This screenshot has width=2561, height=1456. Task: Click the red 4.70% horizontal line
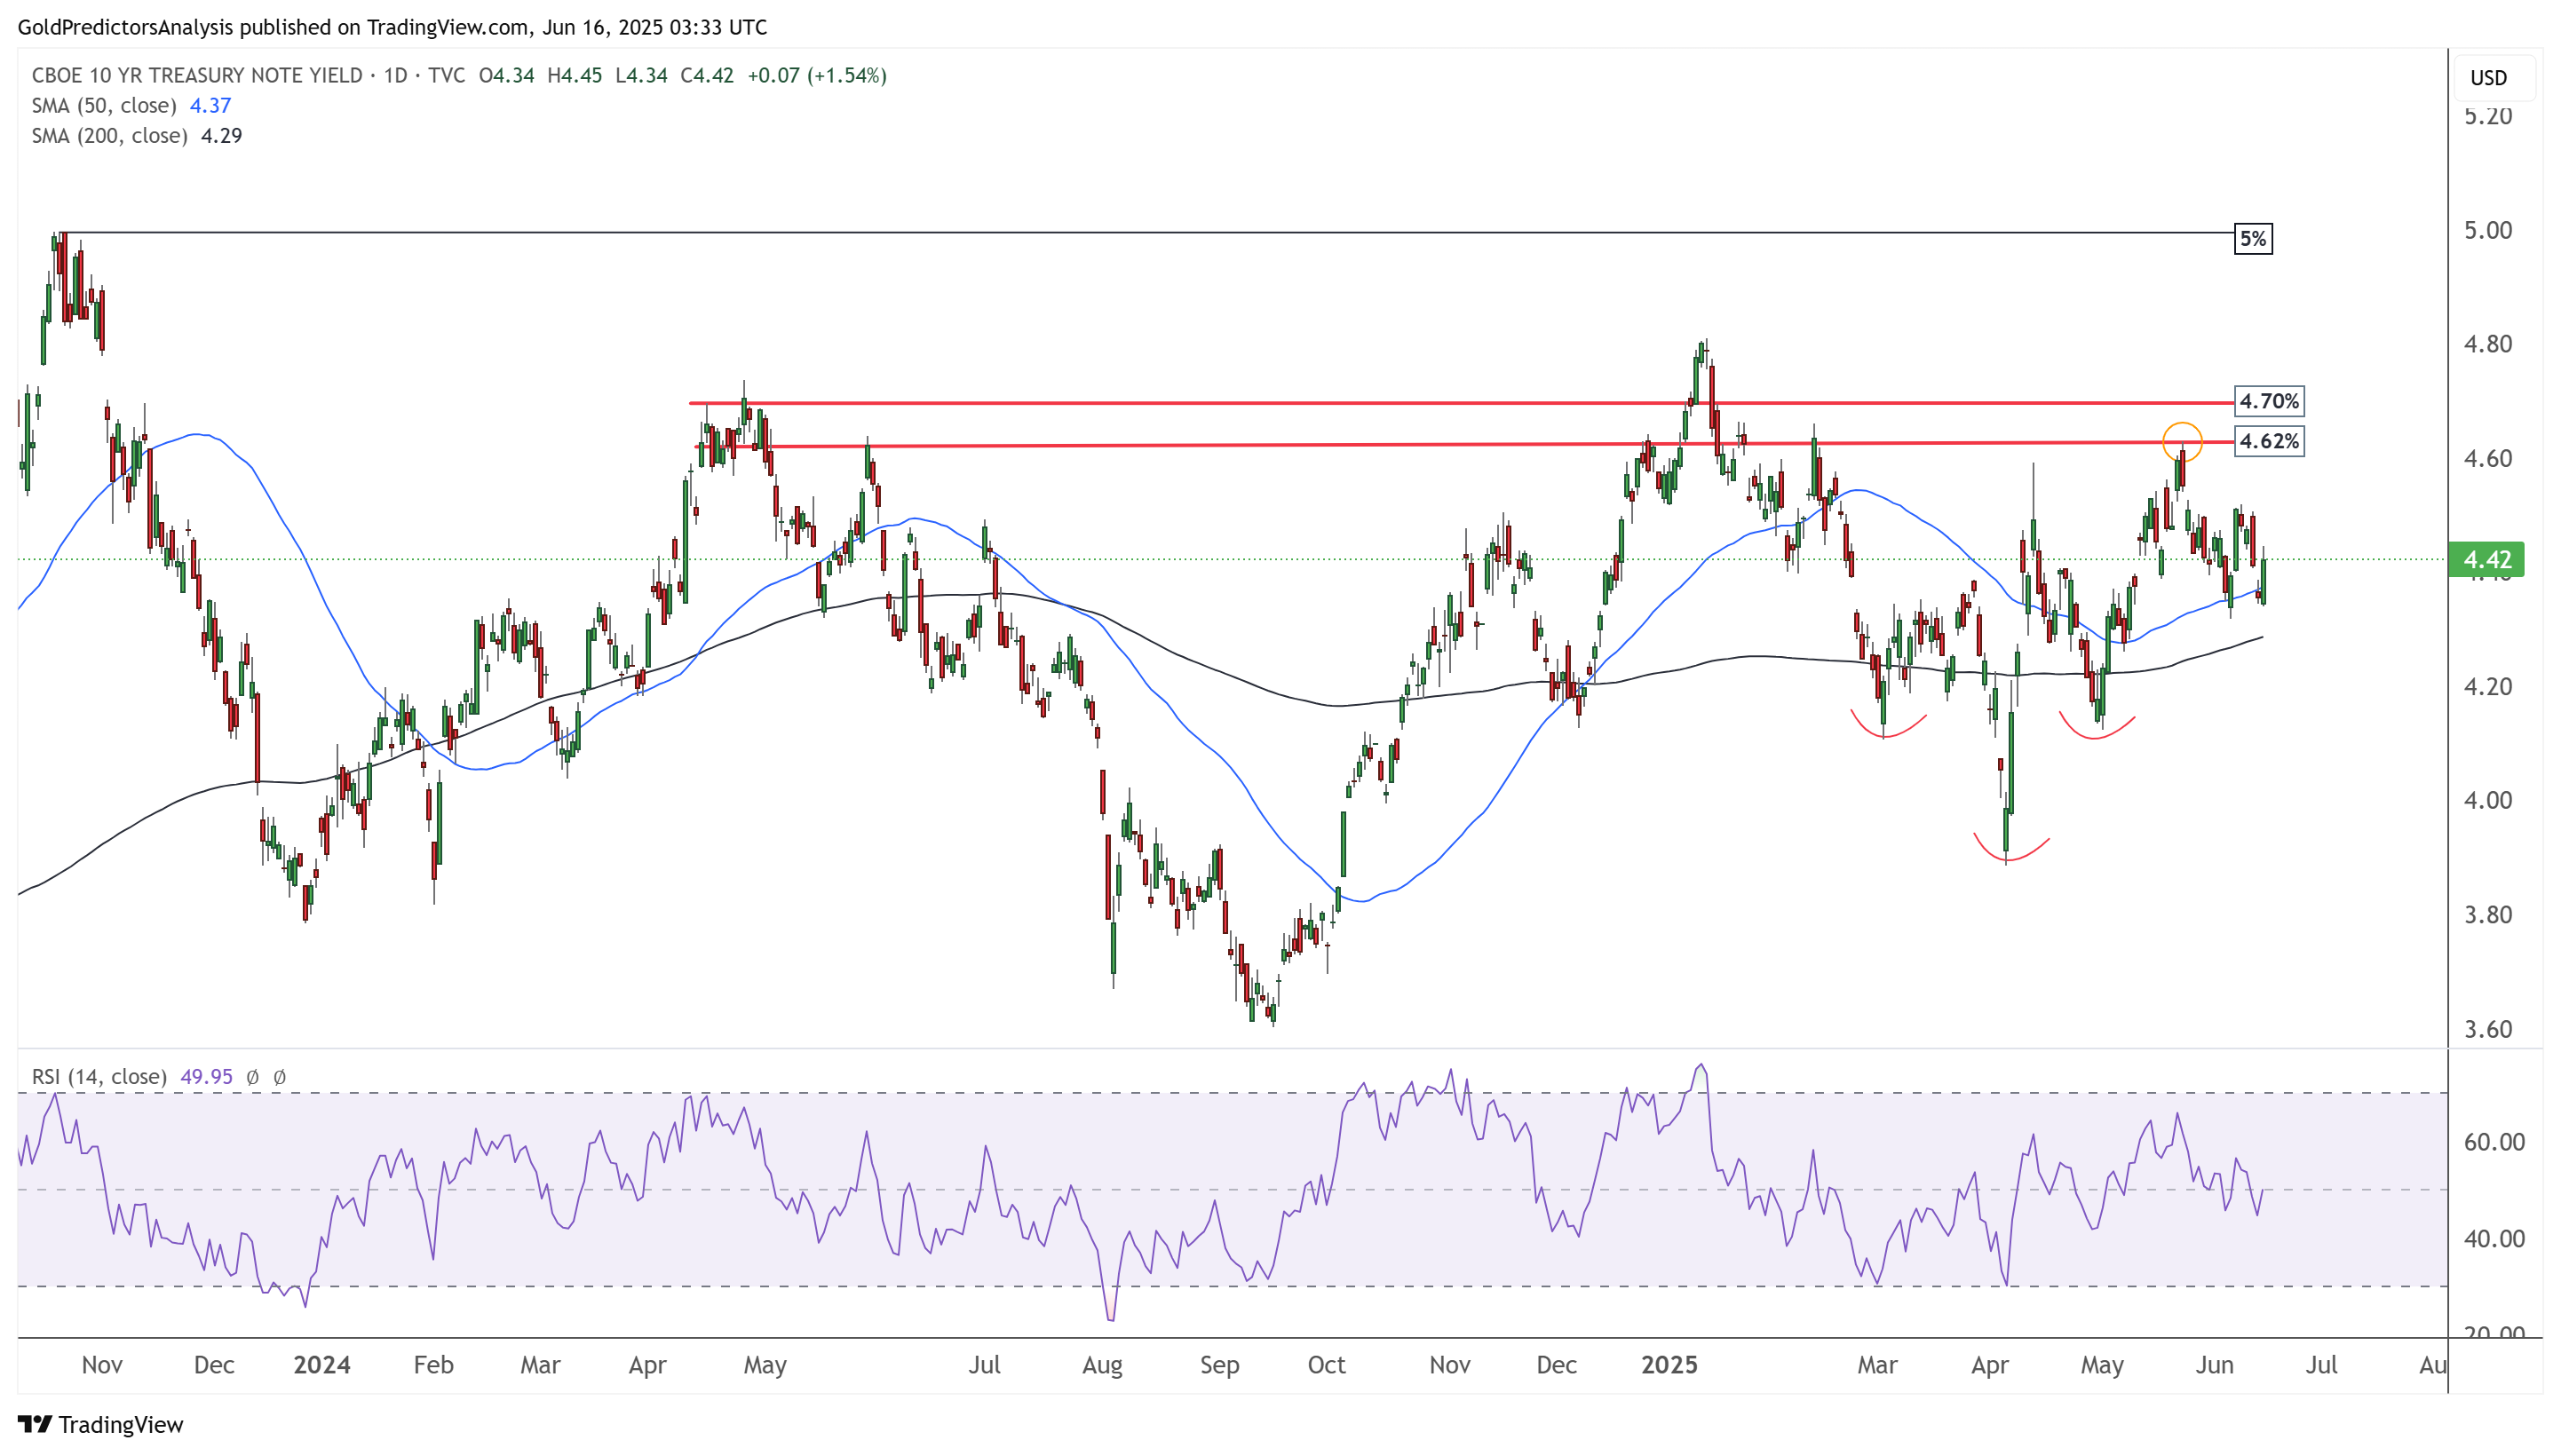click(x=1461, y=403)
